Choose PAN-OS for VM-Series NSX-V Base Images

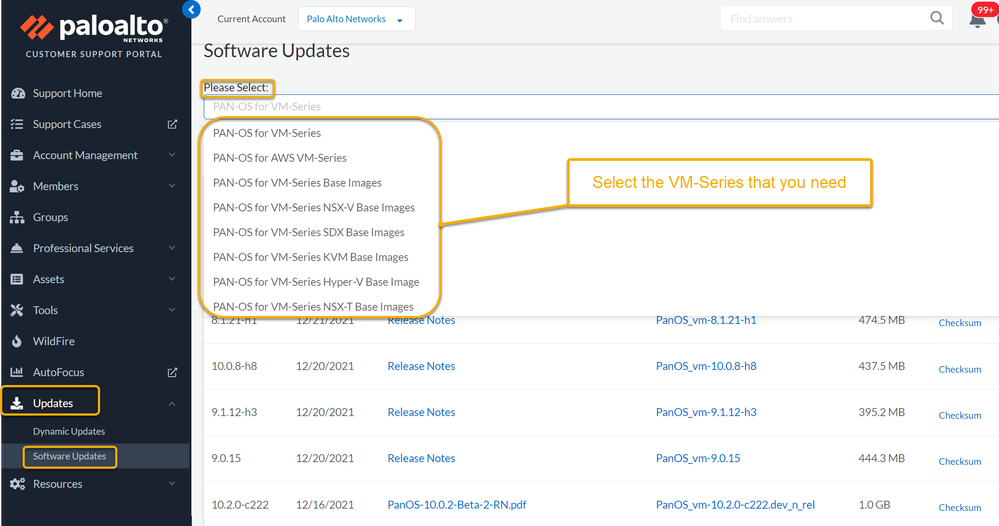pos(313,208)
